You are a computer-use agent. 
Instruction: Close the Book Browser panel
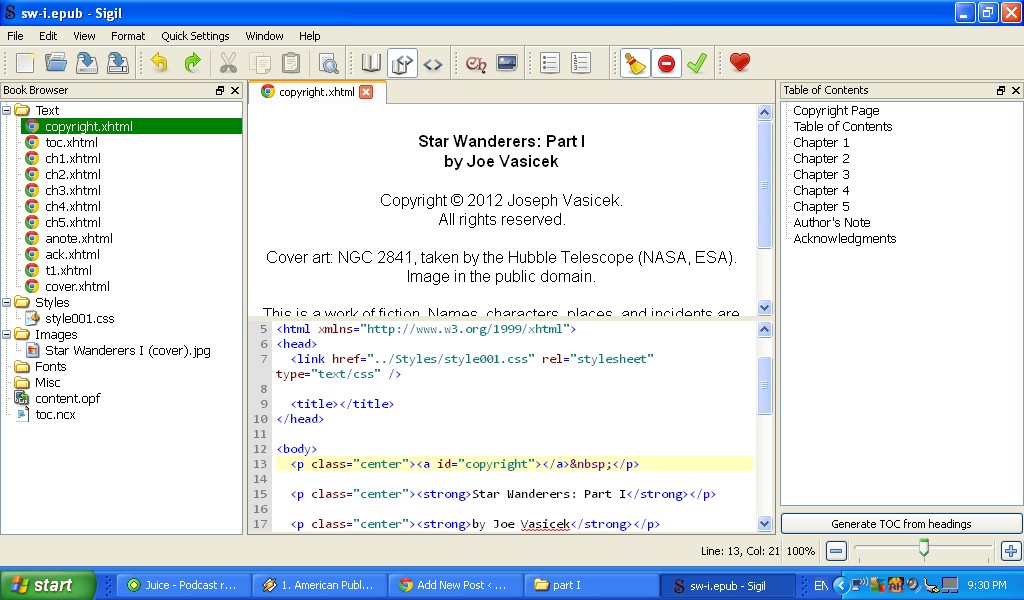235,91
